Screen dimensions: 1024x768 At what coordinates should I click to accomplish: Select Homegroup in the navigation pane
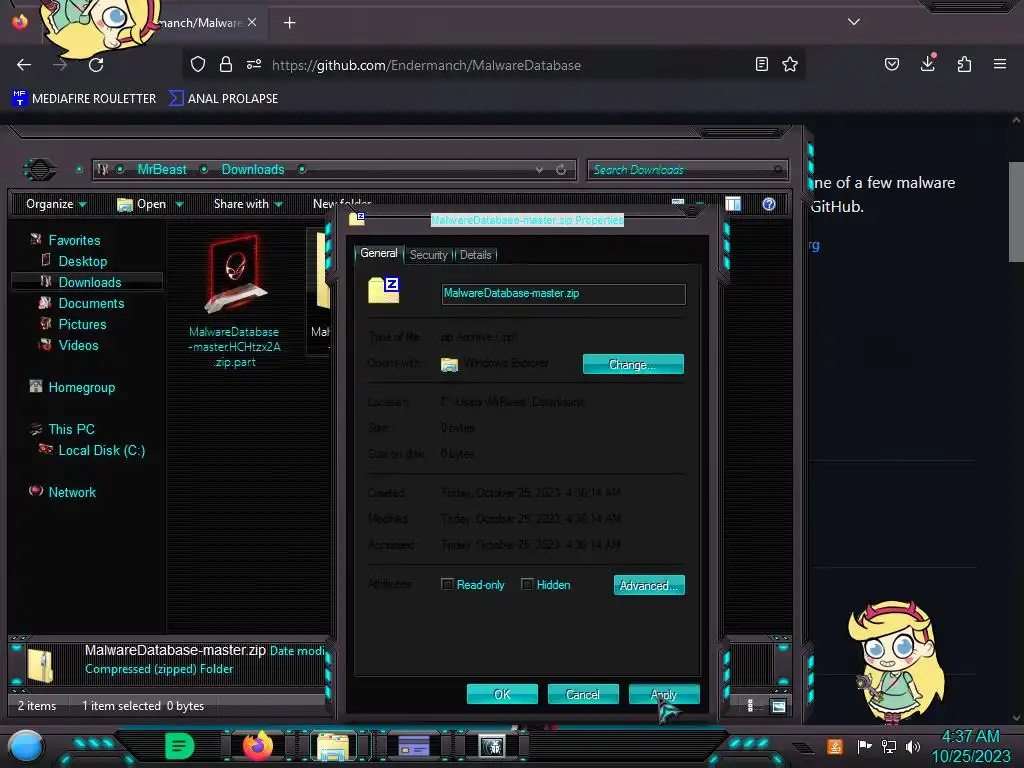point(82,387)
